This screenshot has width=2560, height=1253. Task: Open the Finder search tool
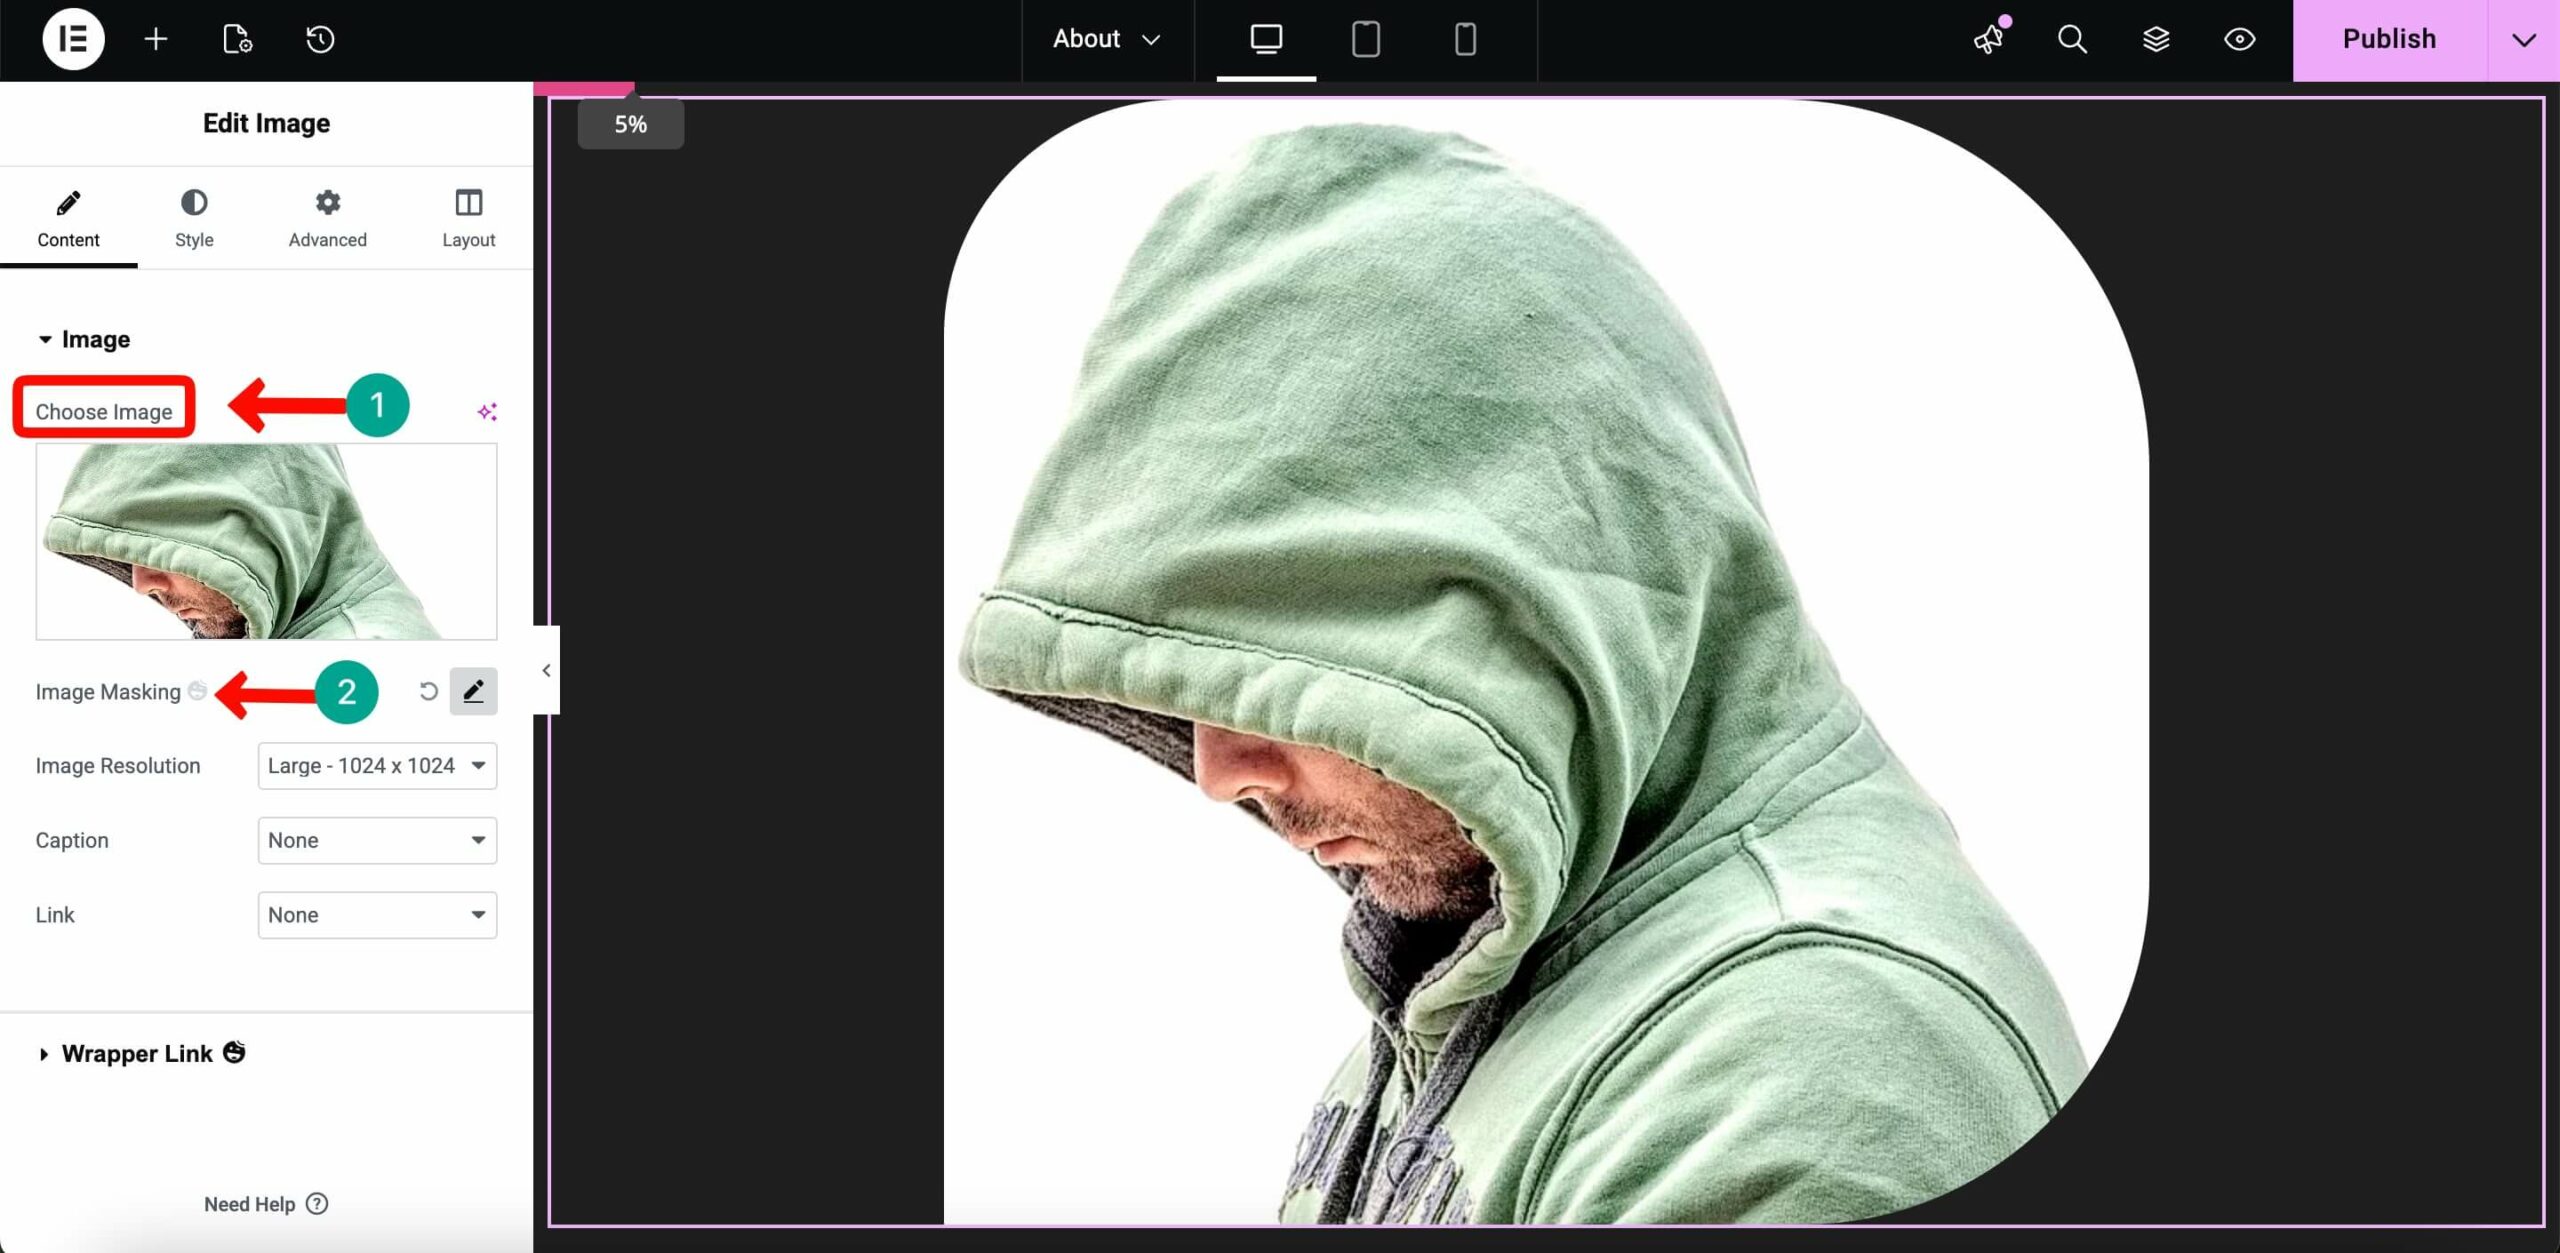[2071, 40]
